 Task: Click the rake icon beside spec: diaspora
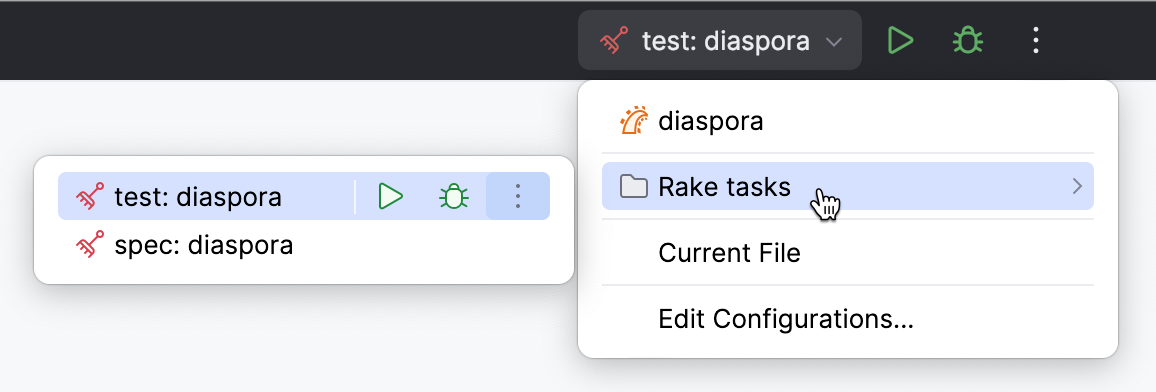coord(90,245)
